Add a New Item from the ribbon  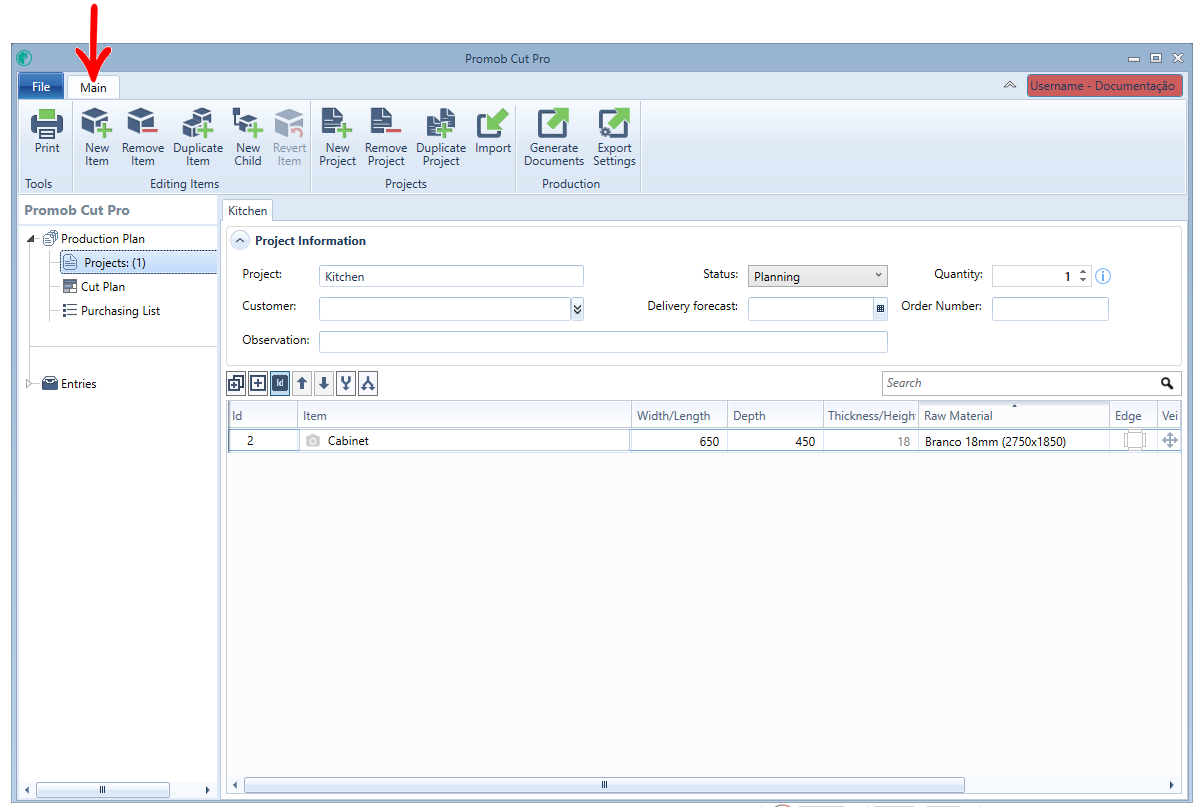point(97,138)
